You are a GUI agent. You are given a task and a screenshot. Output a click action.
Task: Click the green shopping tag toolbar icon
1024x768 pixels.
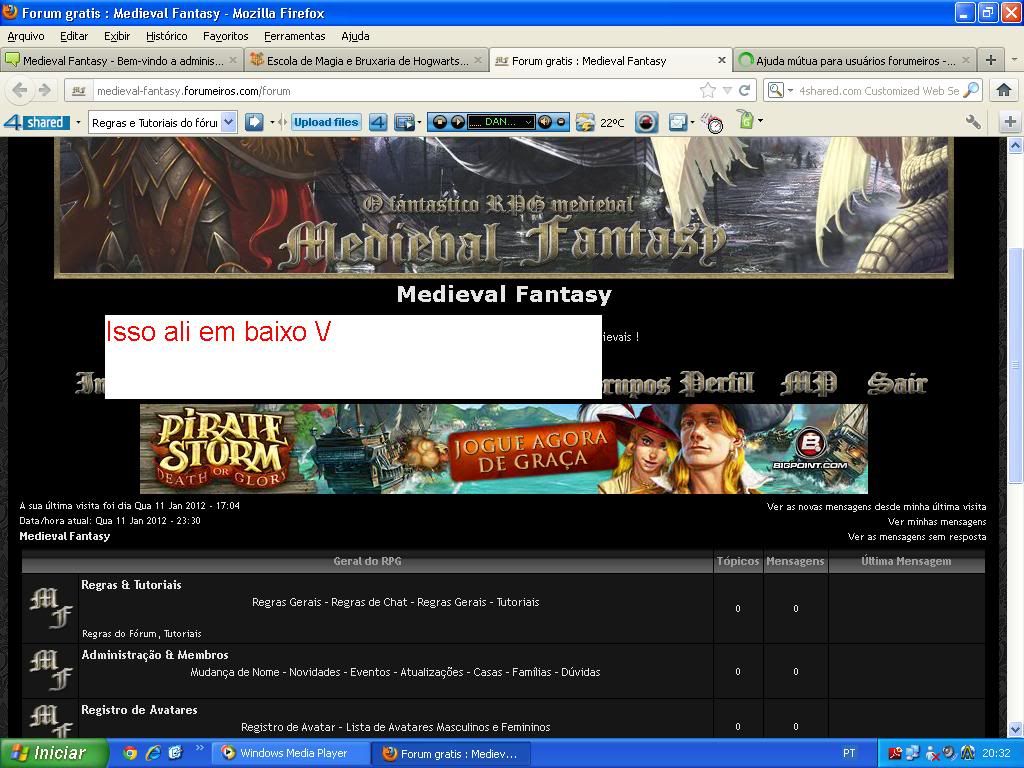coord(745,120)
